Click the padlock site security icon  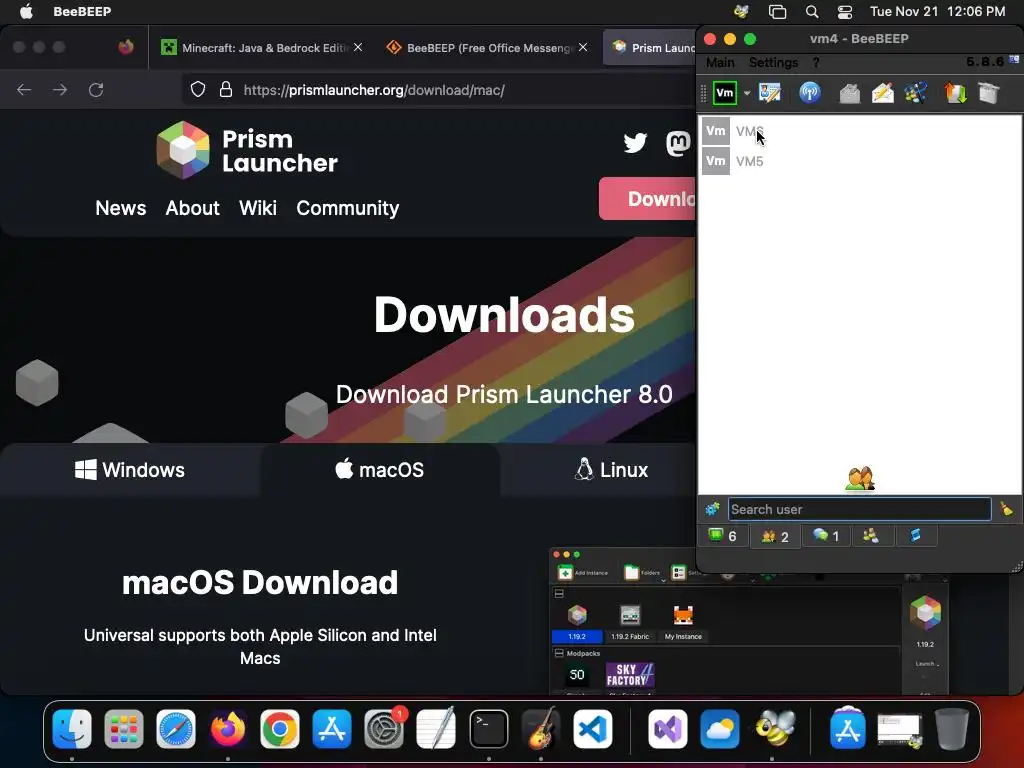225,89
